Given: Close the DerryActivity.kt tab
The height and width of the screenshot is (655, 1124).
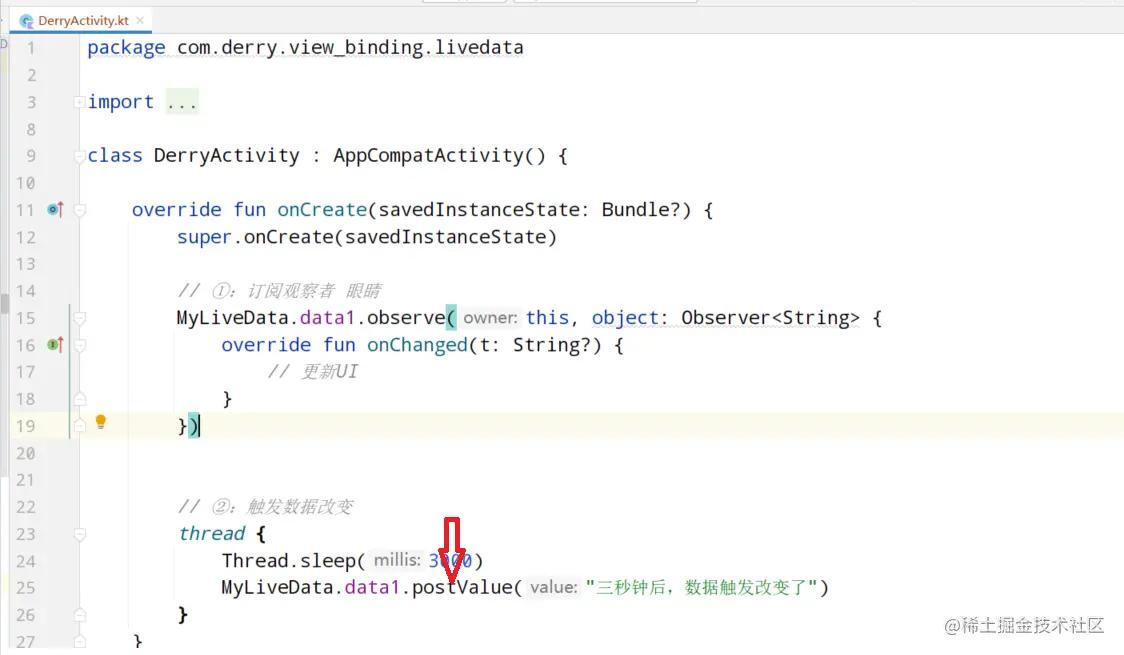Looking at the screenshot, I should (x=140, y=20).
